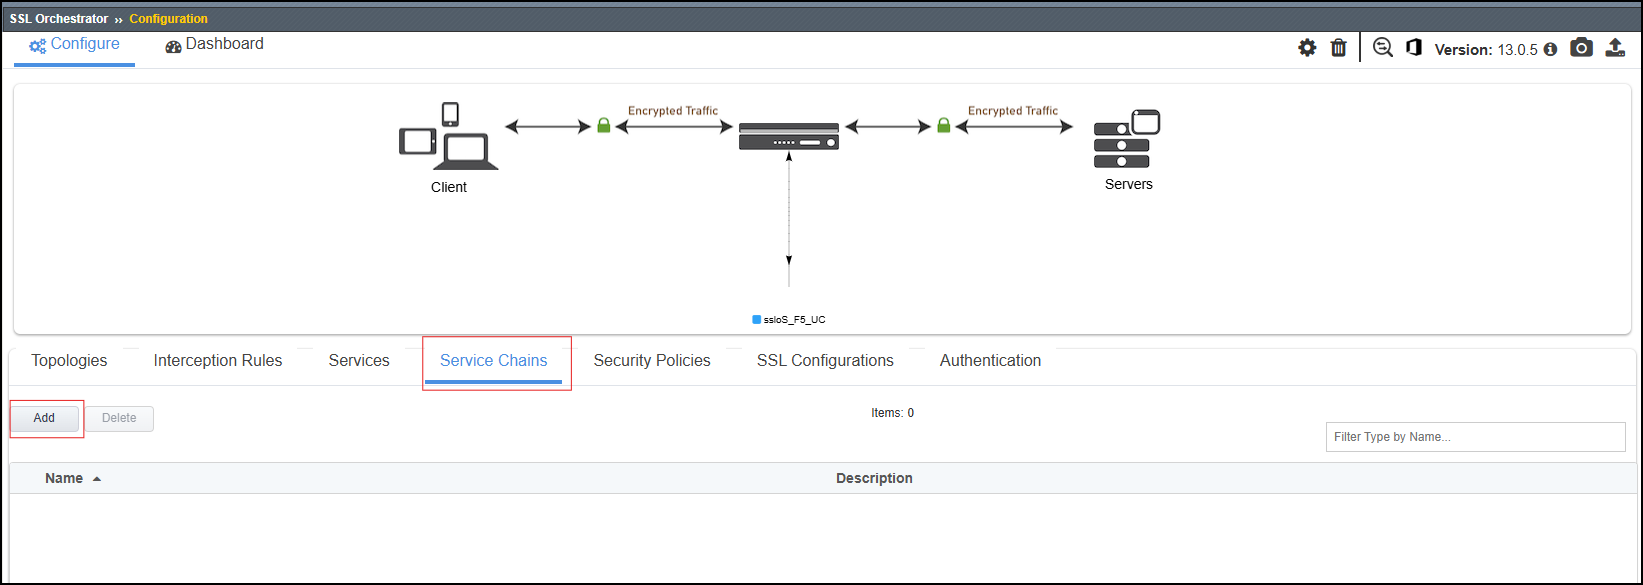
Task: Click the magnifier with swap arrows icon
Action: 1383,48
